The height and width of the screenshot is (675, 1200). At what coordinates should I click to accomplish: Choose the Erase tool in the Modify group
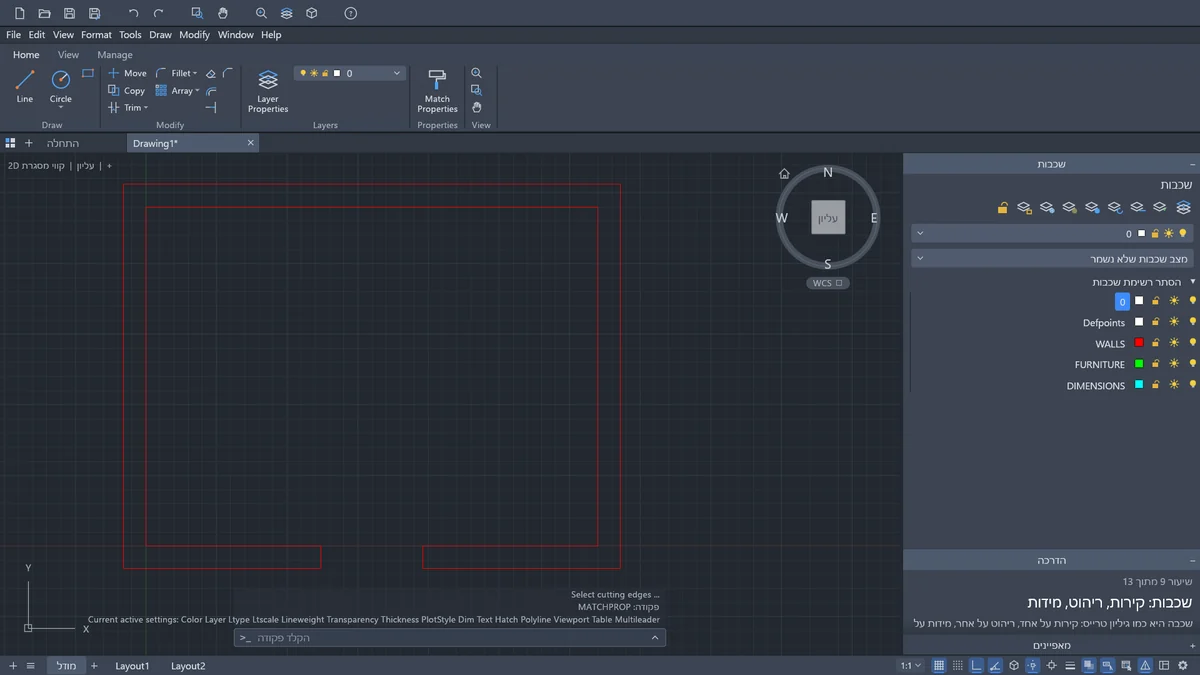pos(210,73)
